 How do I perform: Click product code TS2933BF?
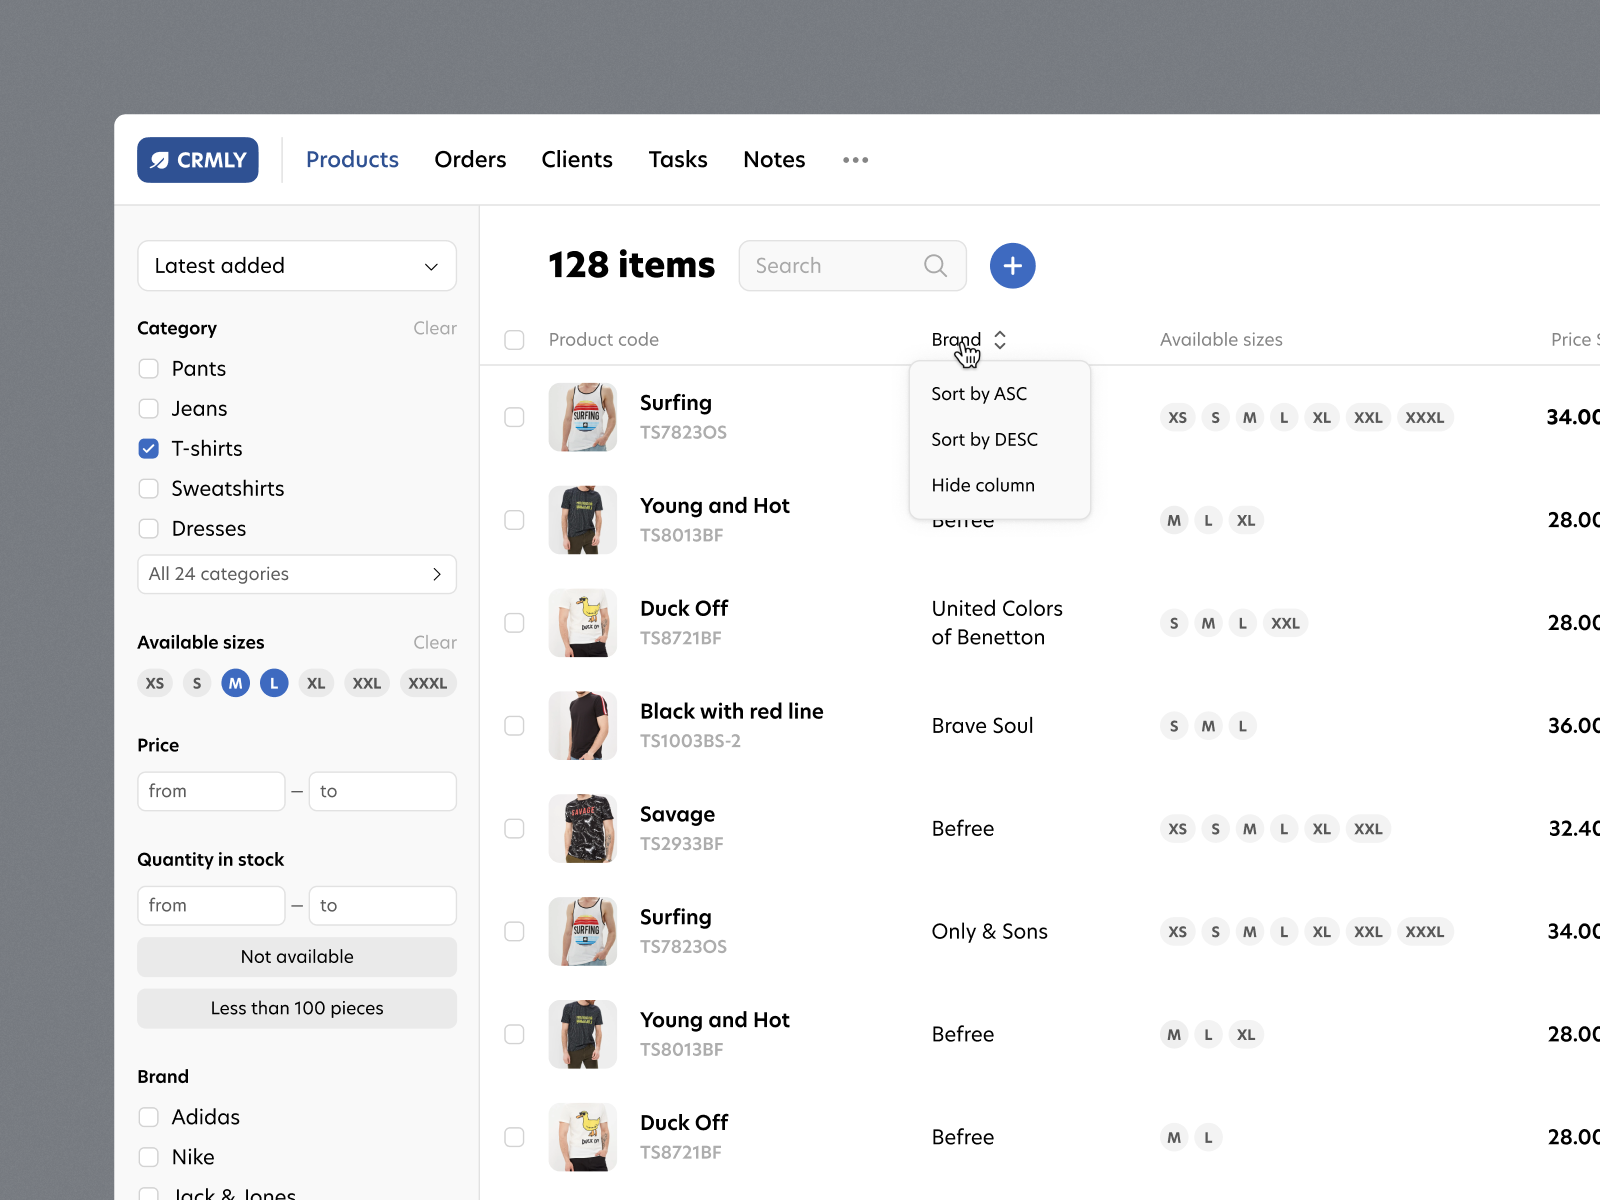point(681,844)
